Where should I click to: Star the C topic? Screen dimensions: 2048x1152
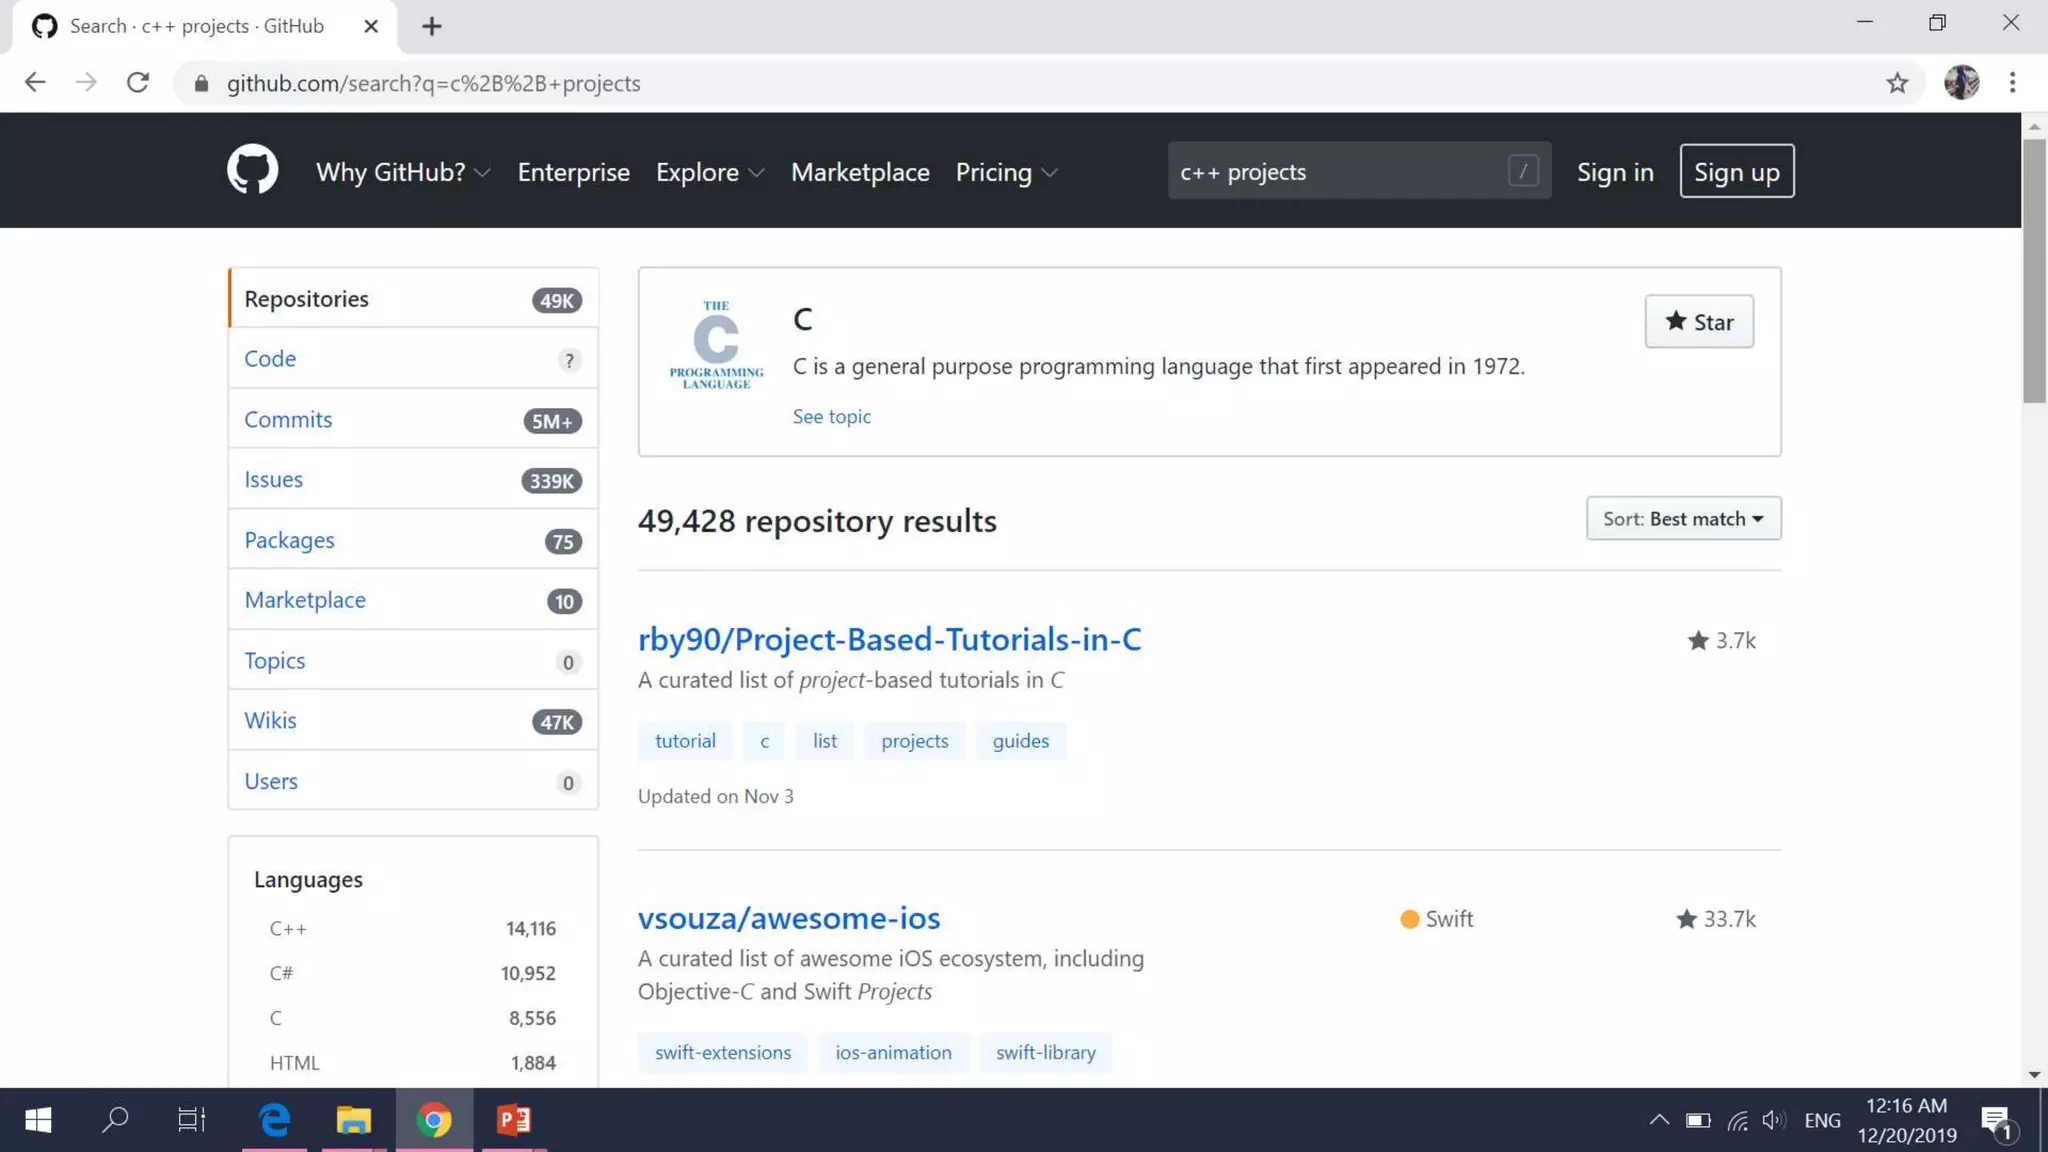(1698, 322)
